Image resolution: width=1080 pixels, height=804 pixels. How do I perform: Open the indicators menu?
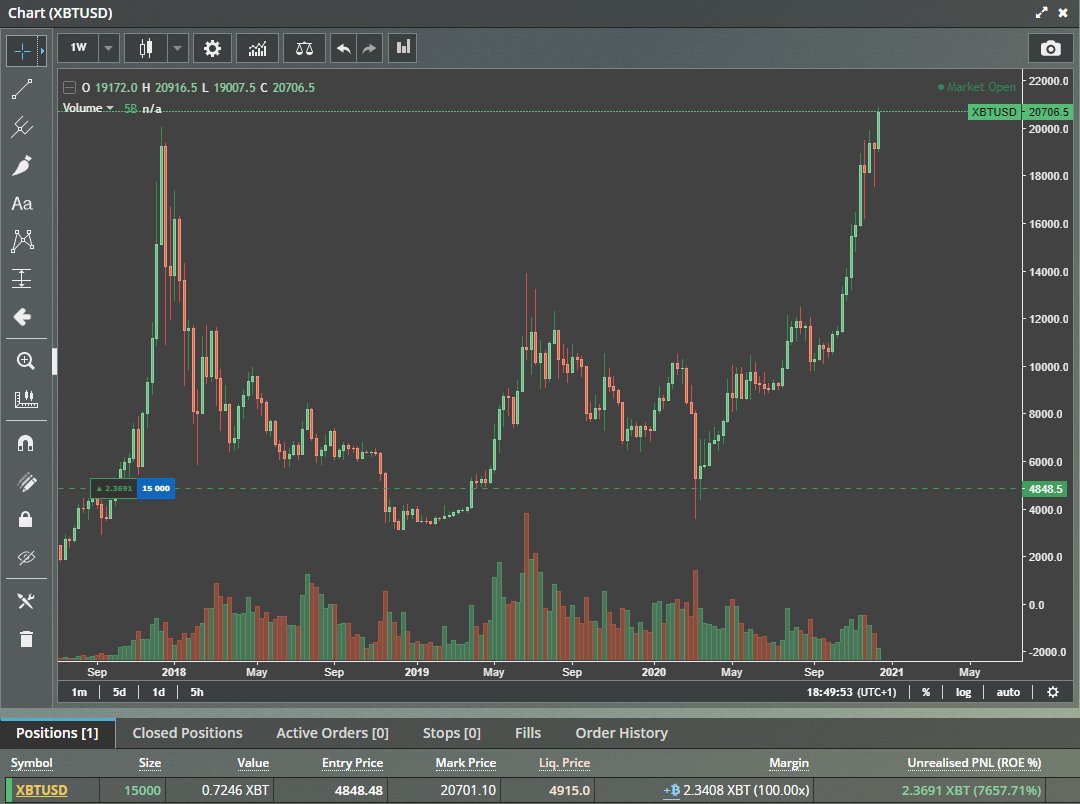click(x=258, y=48)
